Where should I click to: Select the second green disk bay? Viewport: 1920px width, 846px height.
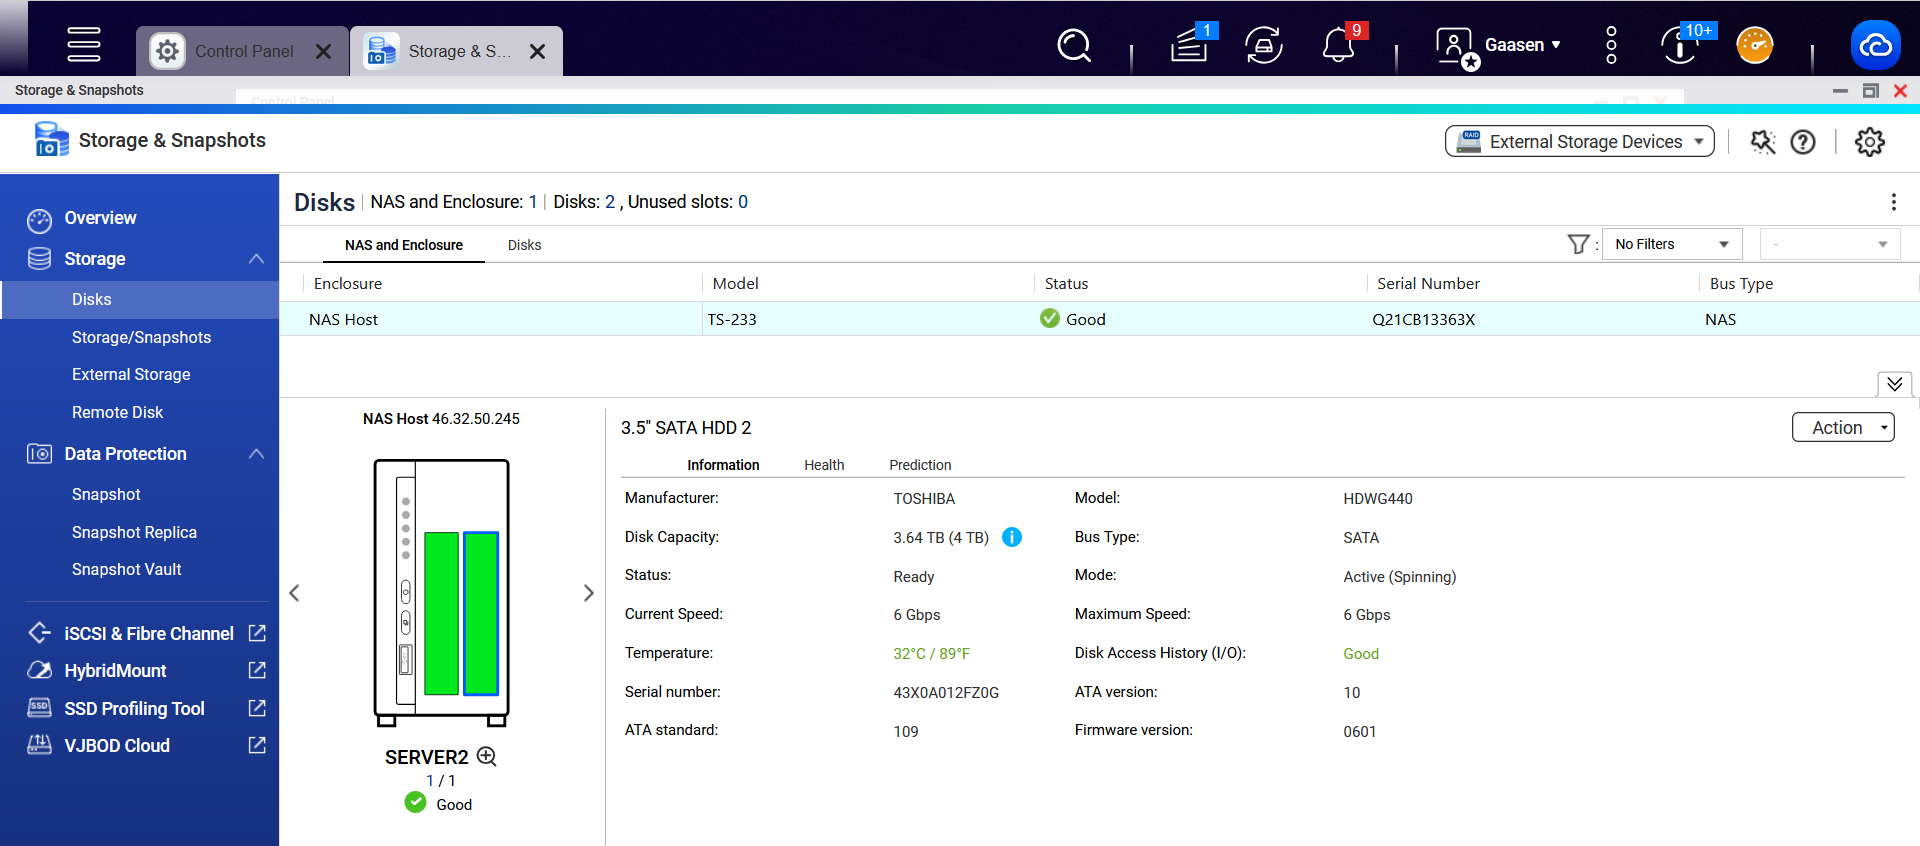click(481, 613)
